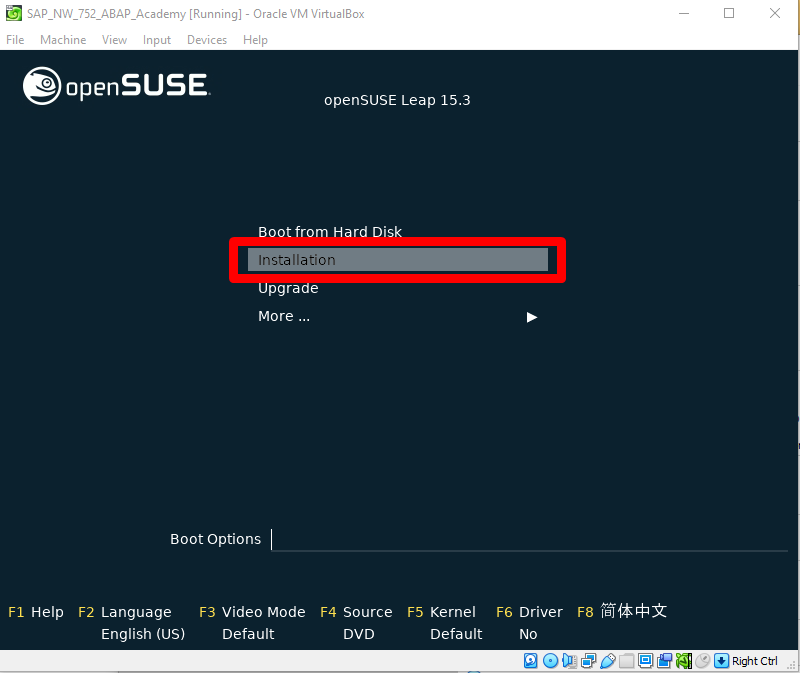
Task: Click the F8 Simplified Chinese language option
Action: pyautogui.click(x=622, y=611)
